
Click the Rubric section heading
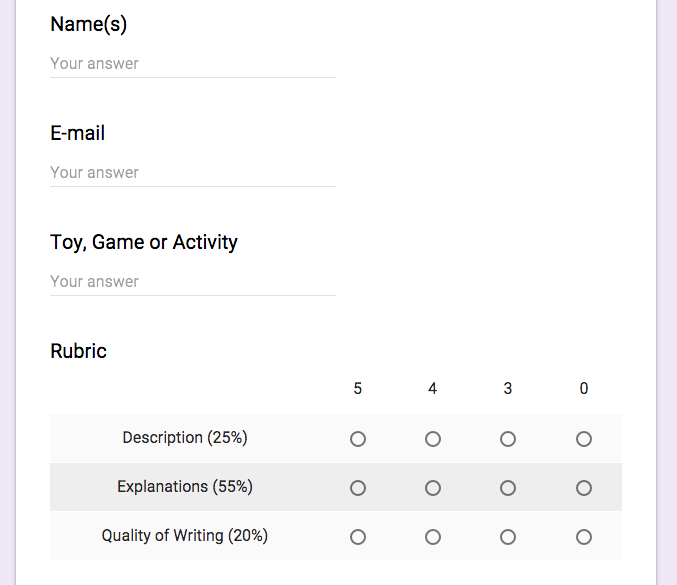tap(78, 351)
